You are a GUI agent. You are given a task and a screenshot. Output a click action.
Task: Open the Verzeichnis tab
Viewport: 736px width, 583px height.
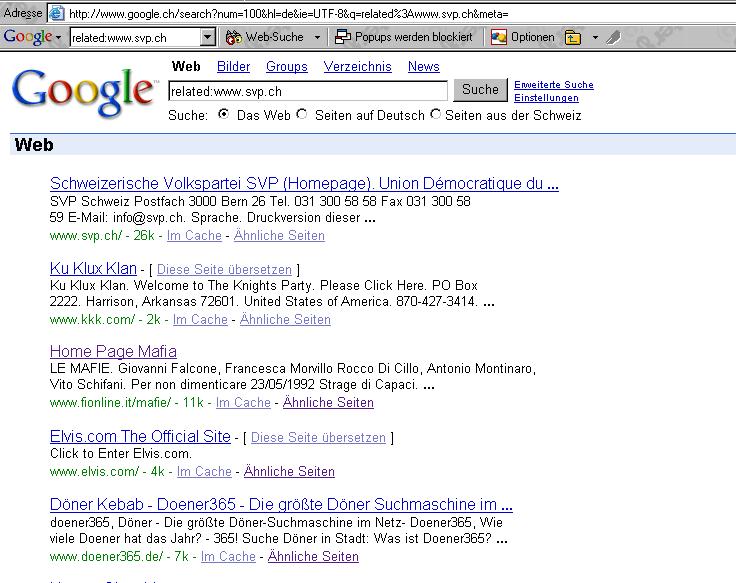(x=357, y=67)
